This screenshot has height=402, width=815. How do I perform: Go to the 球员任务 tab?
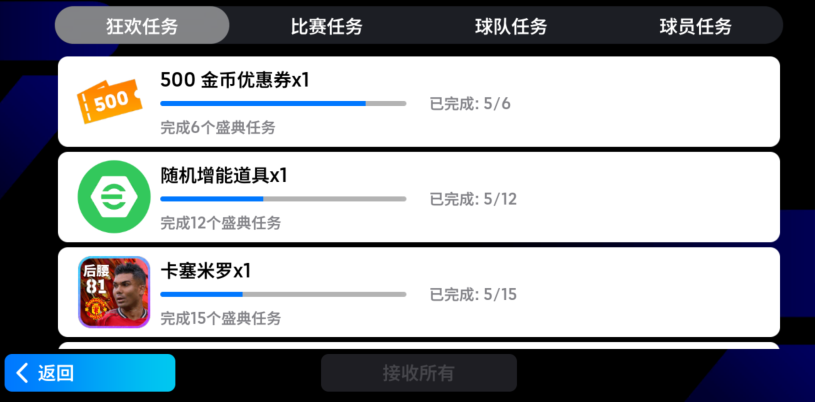(695, 26)
